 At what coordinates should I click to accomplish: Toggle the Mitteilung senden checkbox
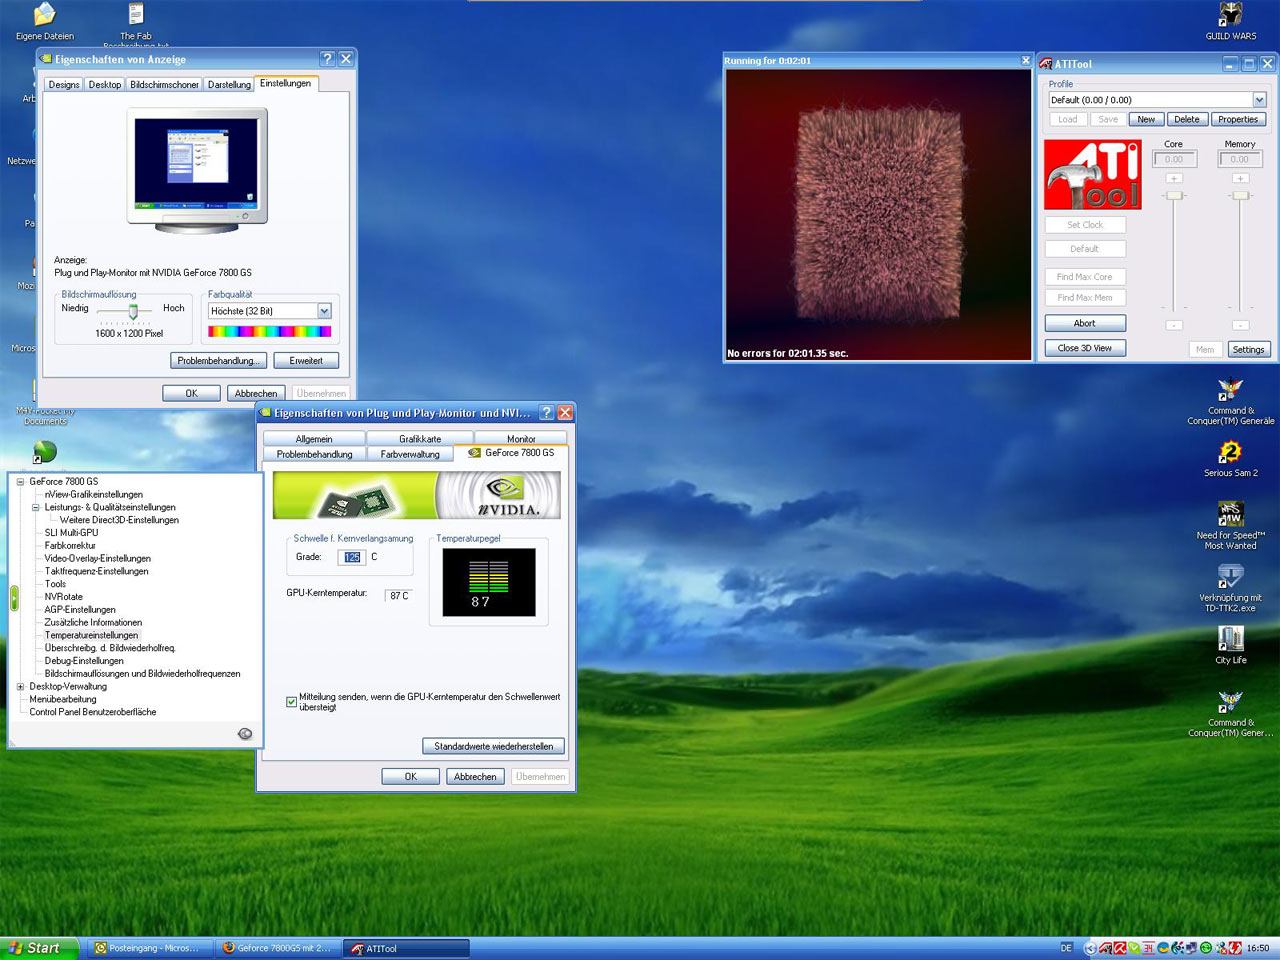click(291, 702)
